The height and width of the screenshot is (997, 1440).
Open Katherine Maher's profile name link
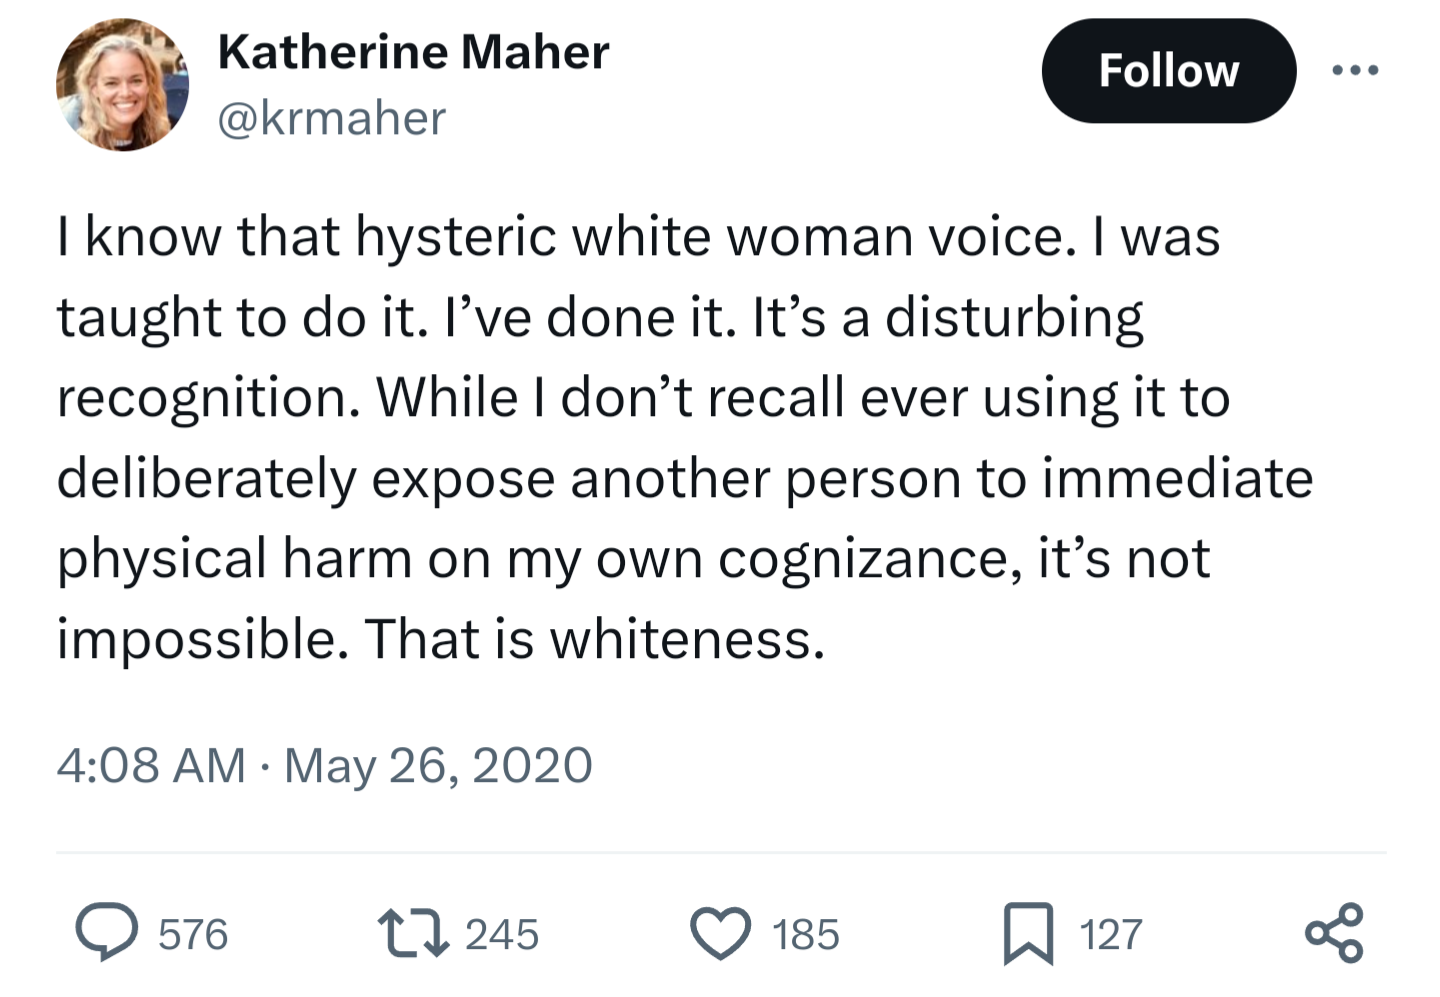click(x=413, y=52)
